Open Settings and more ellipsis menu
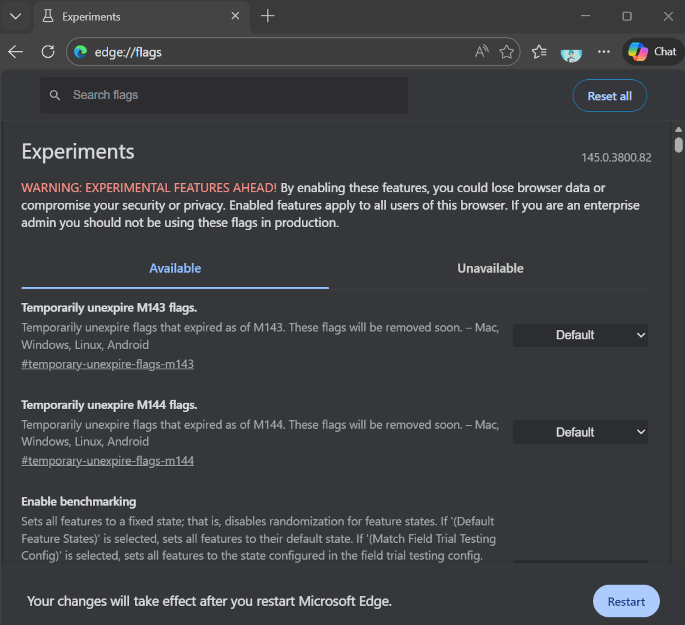This screenshot has height=625, width=685. click(604, 52)
